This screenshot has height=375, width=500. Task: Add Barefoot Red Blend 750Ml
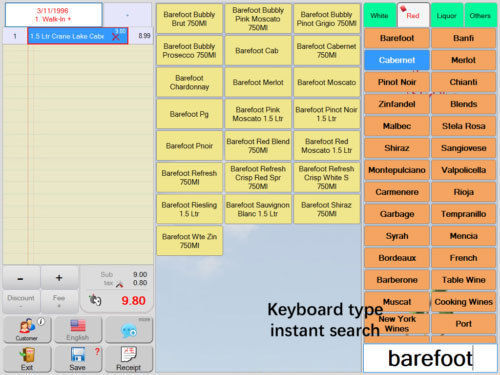point(258,146)
